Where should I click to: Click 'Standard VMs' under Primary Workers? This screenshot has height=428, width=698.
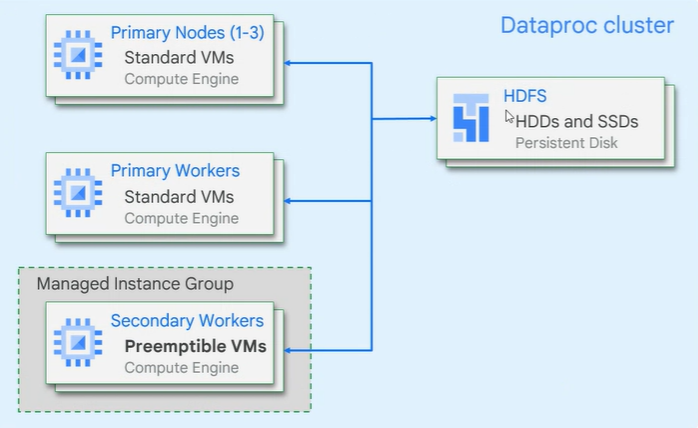click(x=179, y=196)
